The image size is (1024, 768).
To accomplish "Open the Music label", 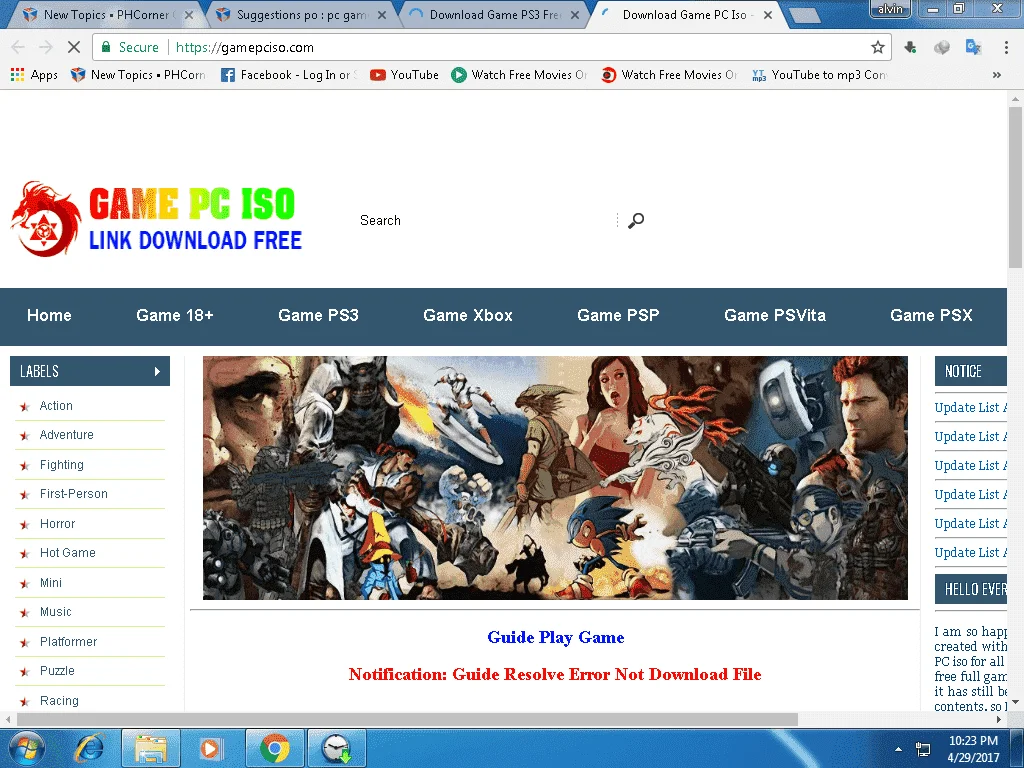I will 56,612.
